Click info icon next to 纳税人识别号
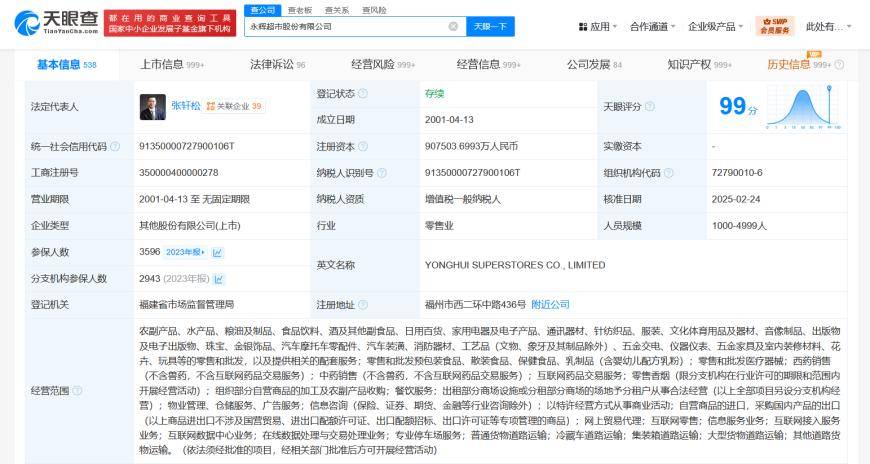This screenshot has width=870, height=464. (382, 173)
